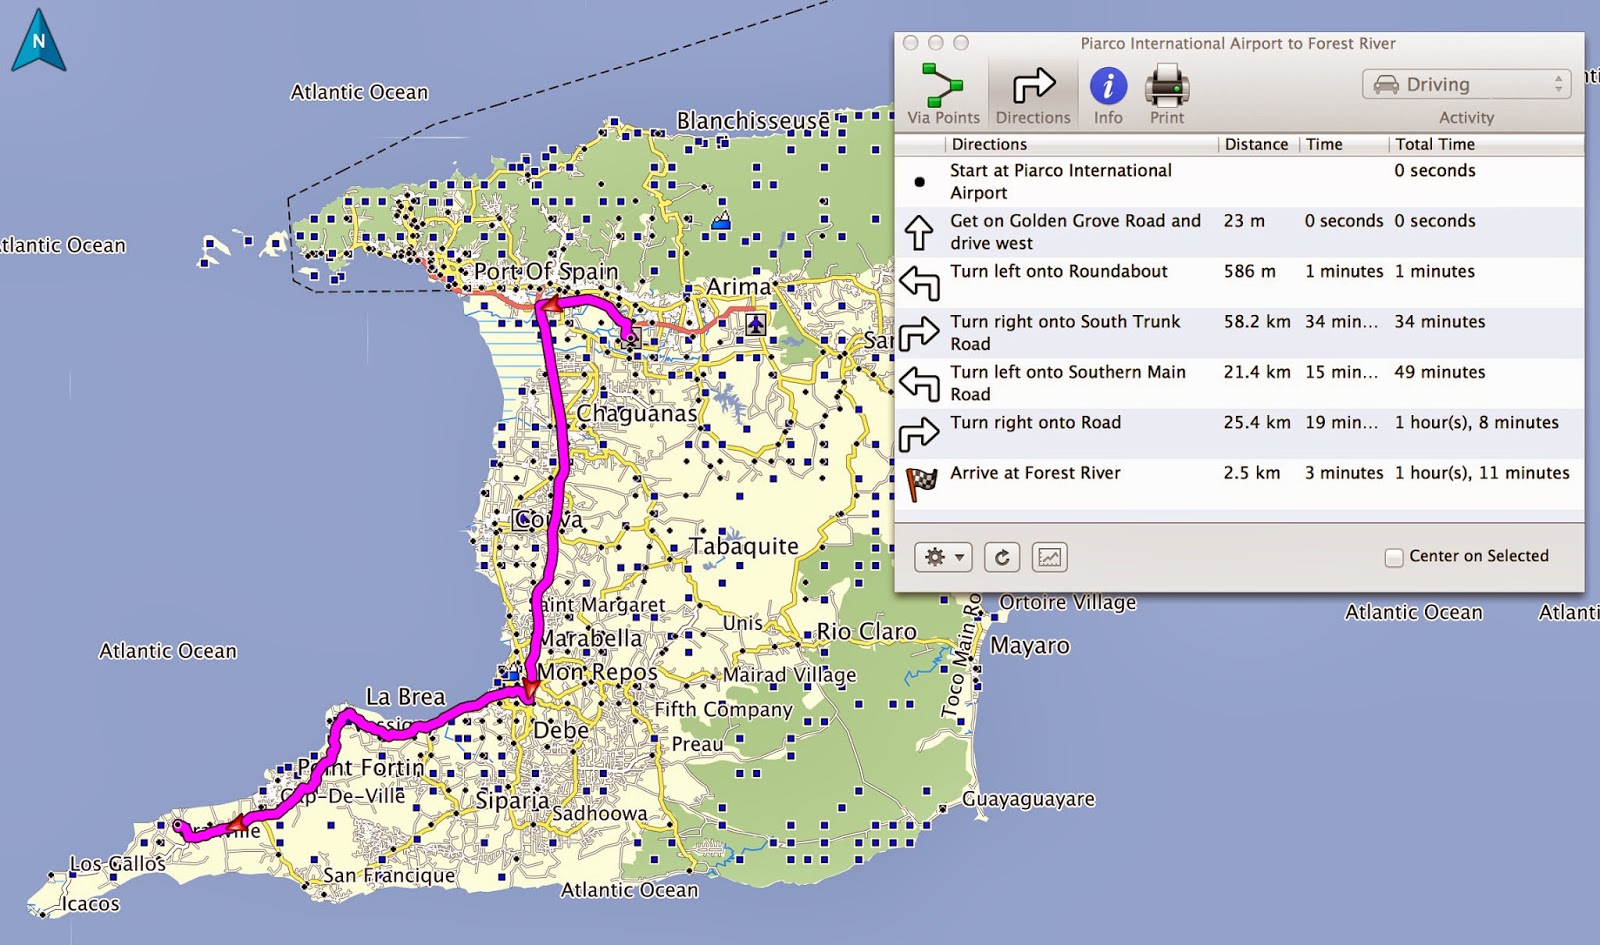Sort by the Distance column header

click(x=1256, y=144)
